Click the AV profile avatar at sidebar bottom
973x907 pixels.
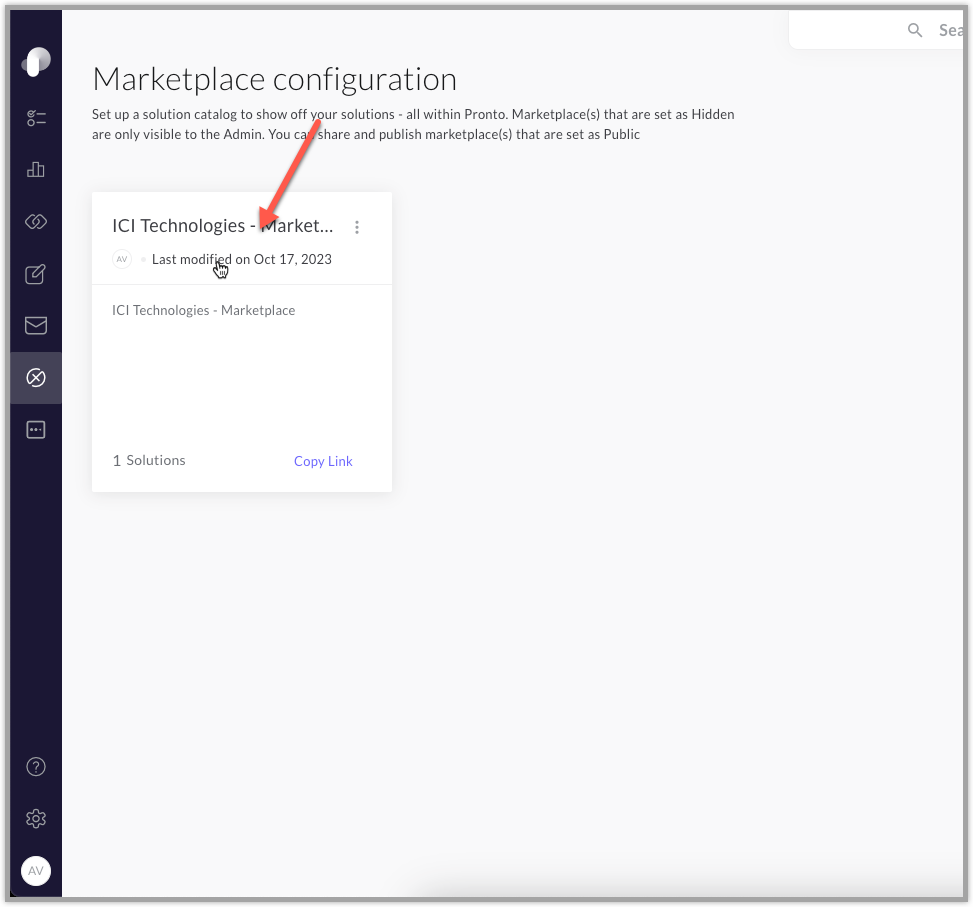tap(36, 871)
